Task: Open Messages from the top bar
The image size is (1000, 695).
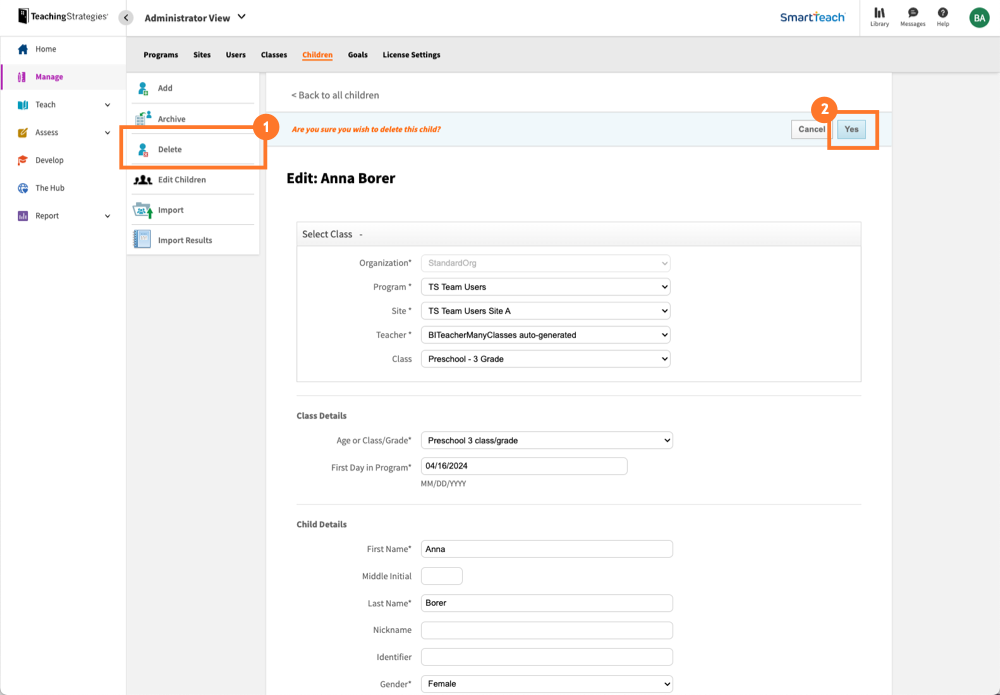Action: coord(912,17)
